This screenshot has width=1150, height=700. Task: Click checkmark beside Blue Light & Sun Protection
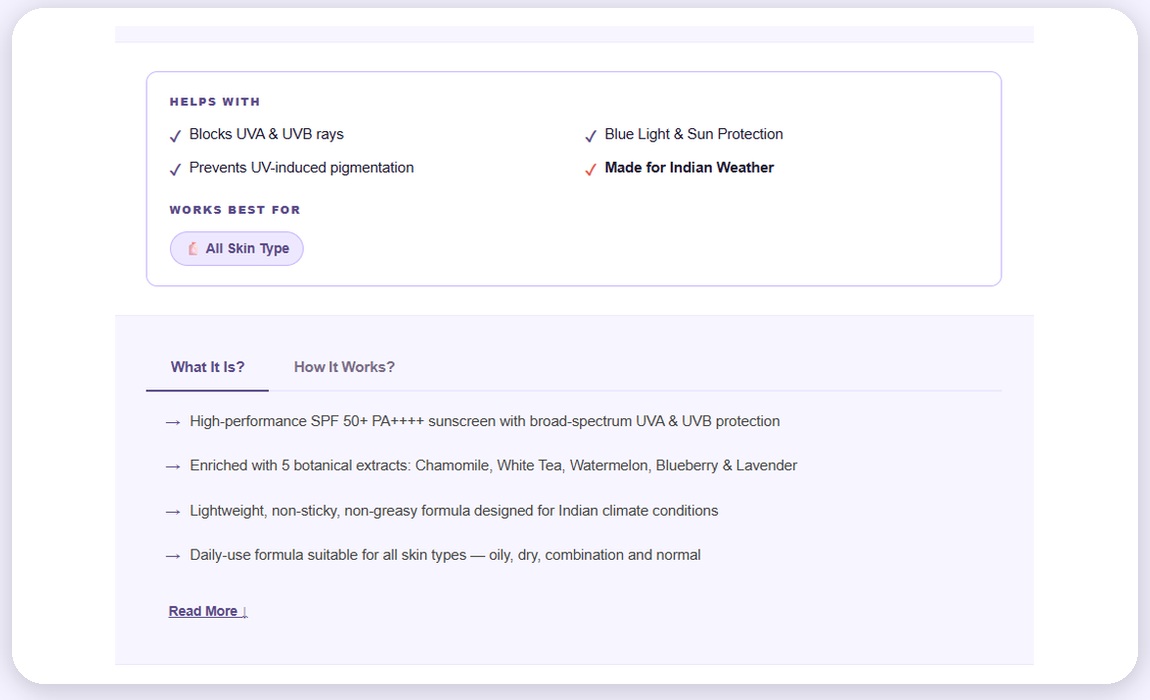click(590, 136)
